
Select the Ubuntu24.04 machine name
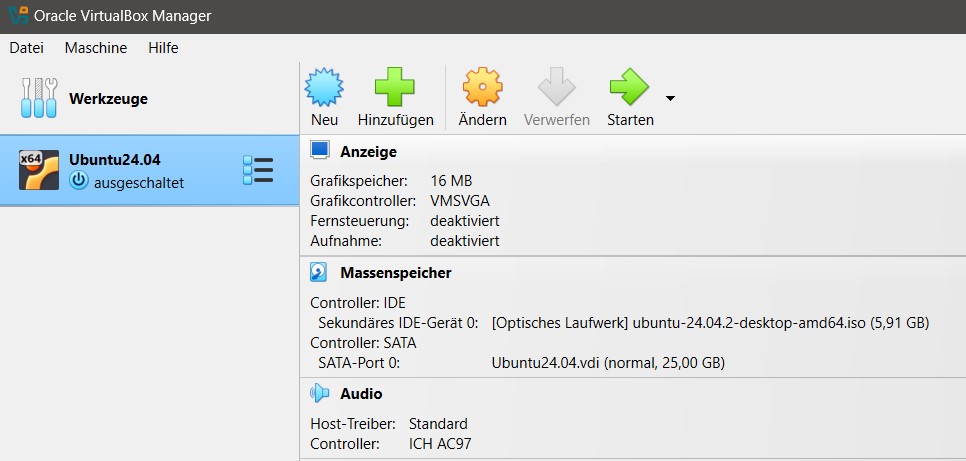[x=115, y=160]
